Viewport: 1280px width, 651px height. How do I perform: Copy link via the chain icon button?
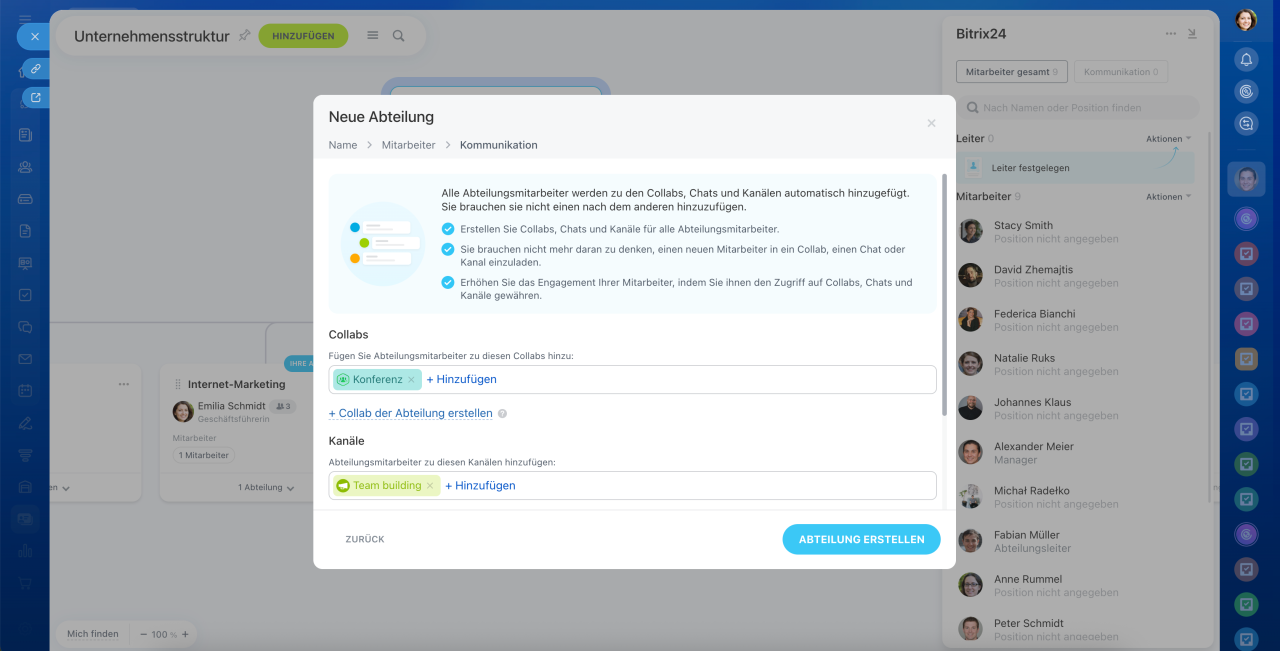pos(35,69)
